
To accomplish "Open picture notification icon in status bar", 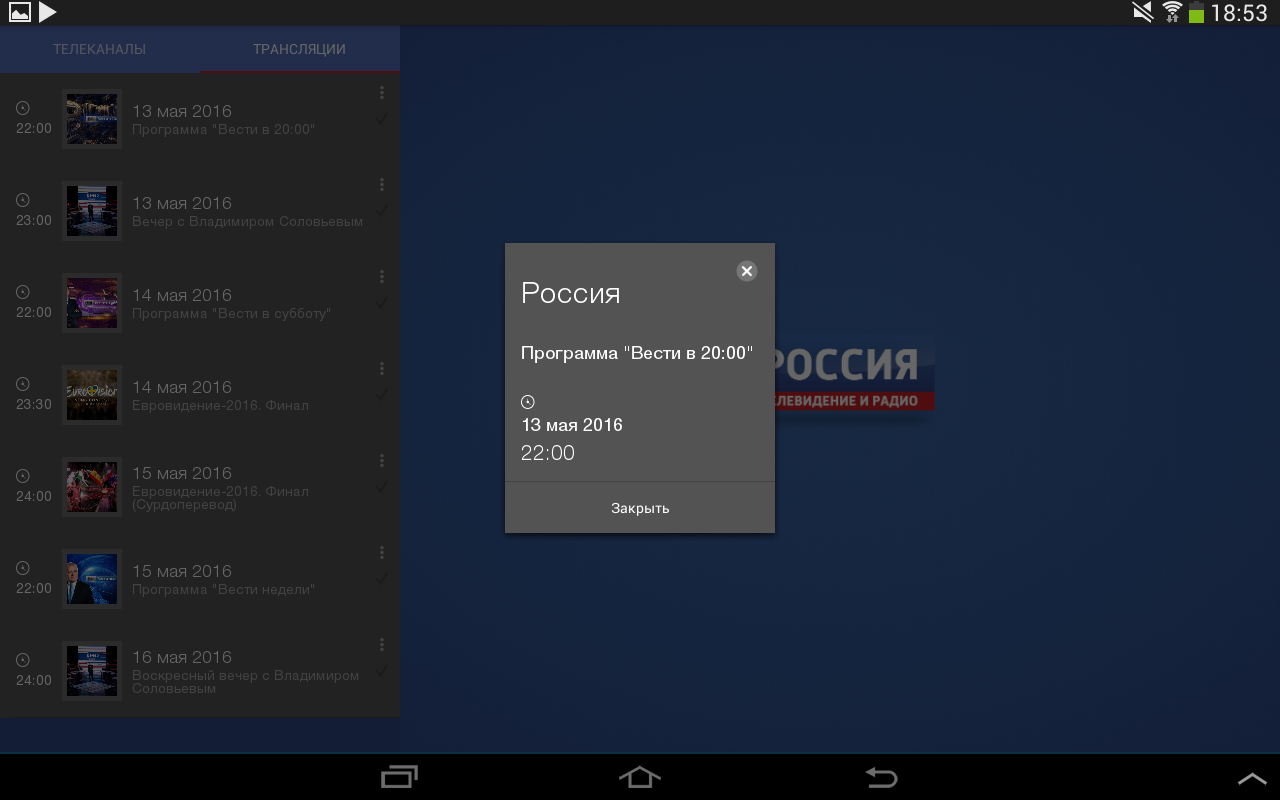I will [x=19, y=12].
